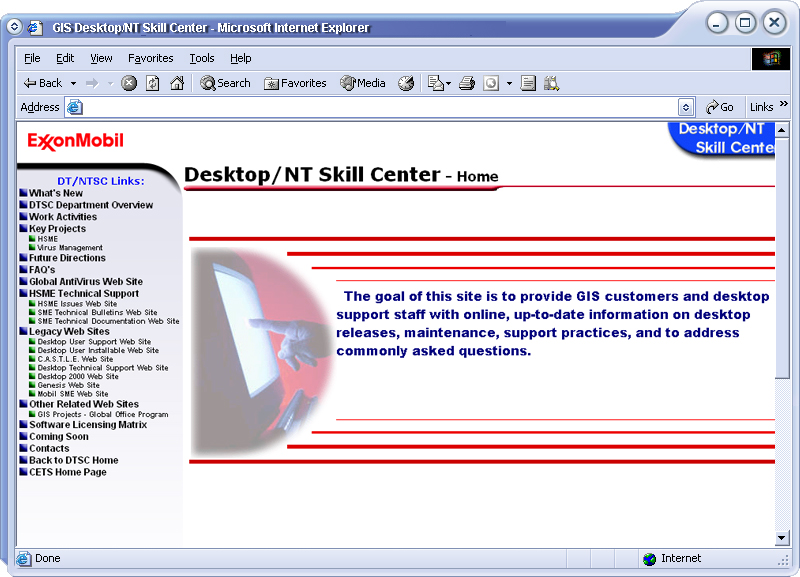Open SME Technical Bulletins Web Site

[x=97, y=312]
